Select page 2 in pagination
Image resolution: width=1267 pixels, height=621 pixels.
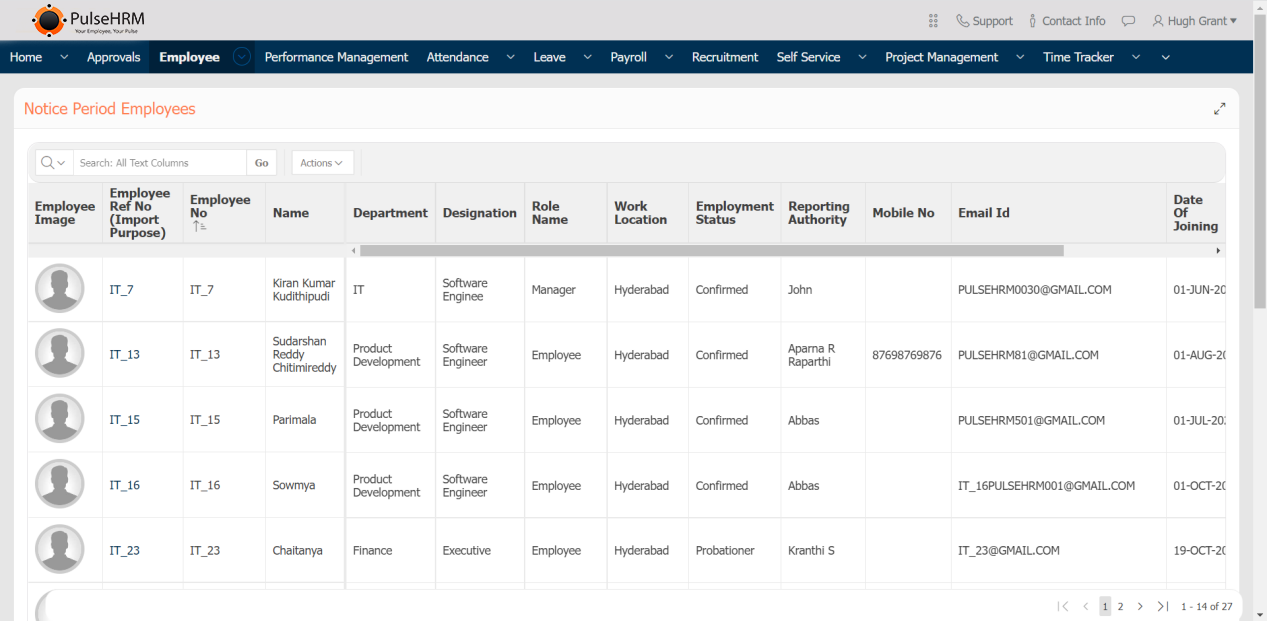(x=1120, y=607)
